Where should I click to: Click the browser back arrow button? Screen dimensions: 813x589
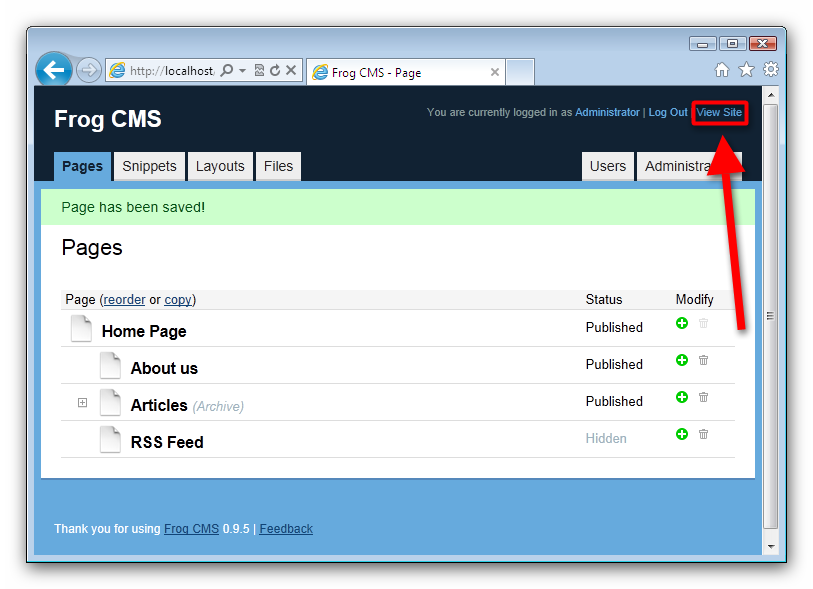pyautogui.click(x=54, y=70)
